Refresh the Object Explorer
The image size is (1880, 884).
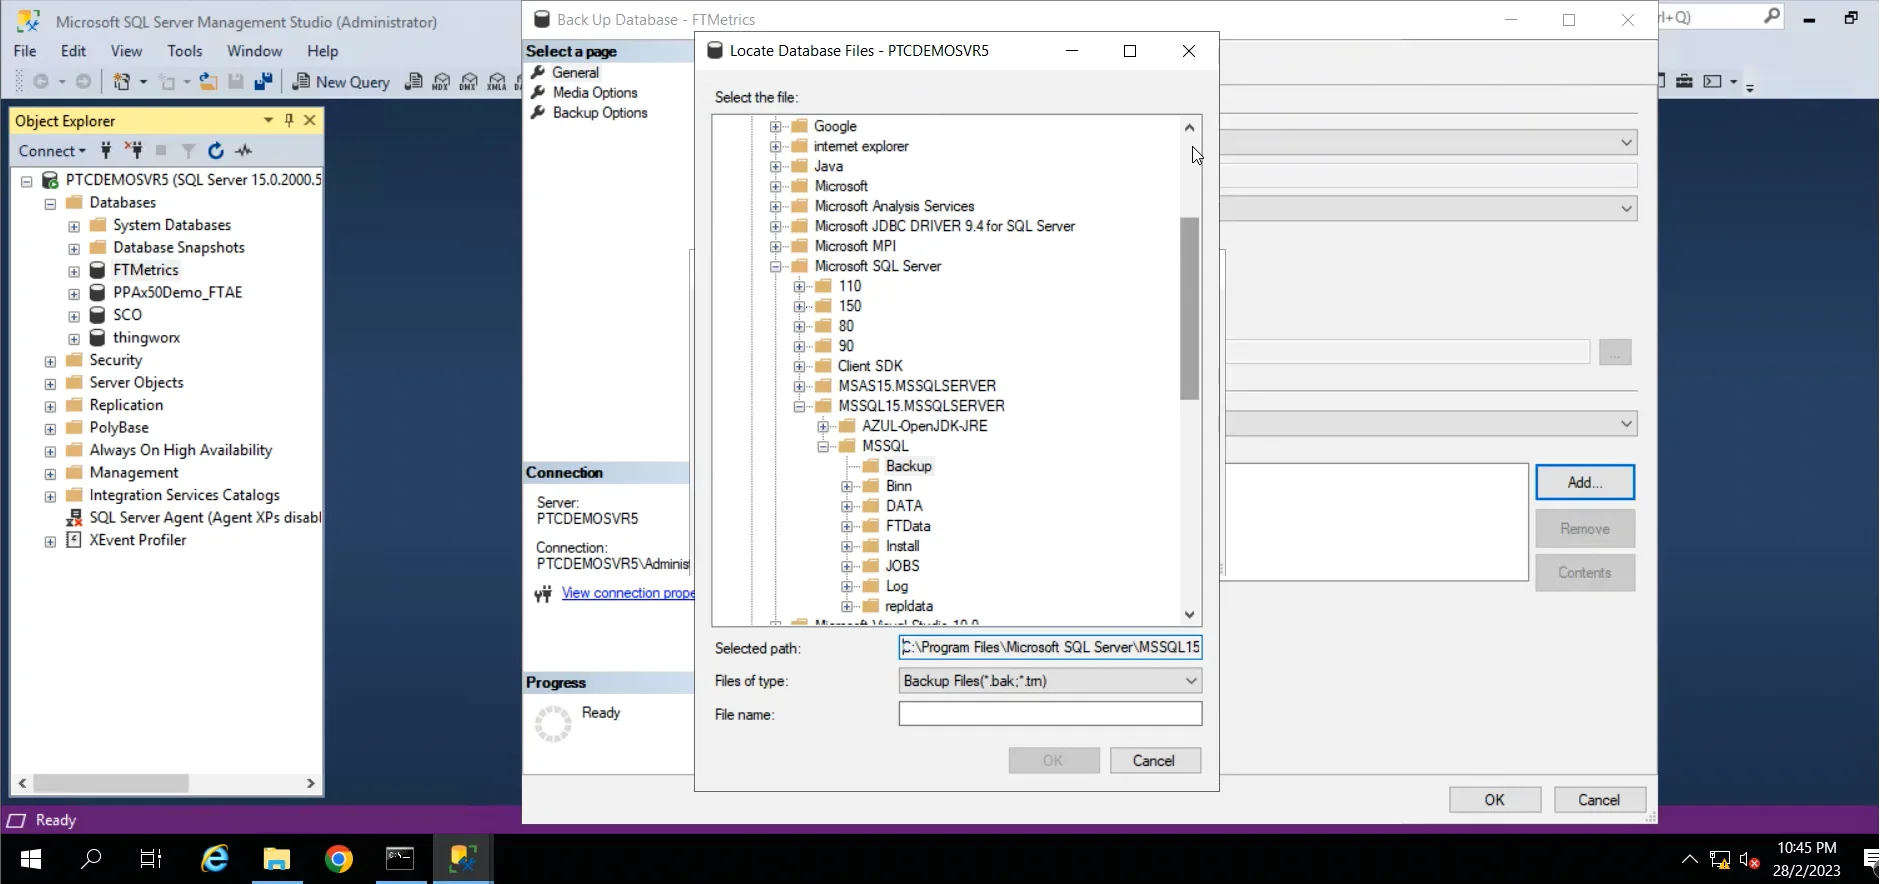click(x=216, y=151)
